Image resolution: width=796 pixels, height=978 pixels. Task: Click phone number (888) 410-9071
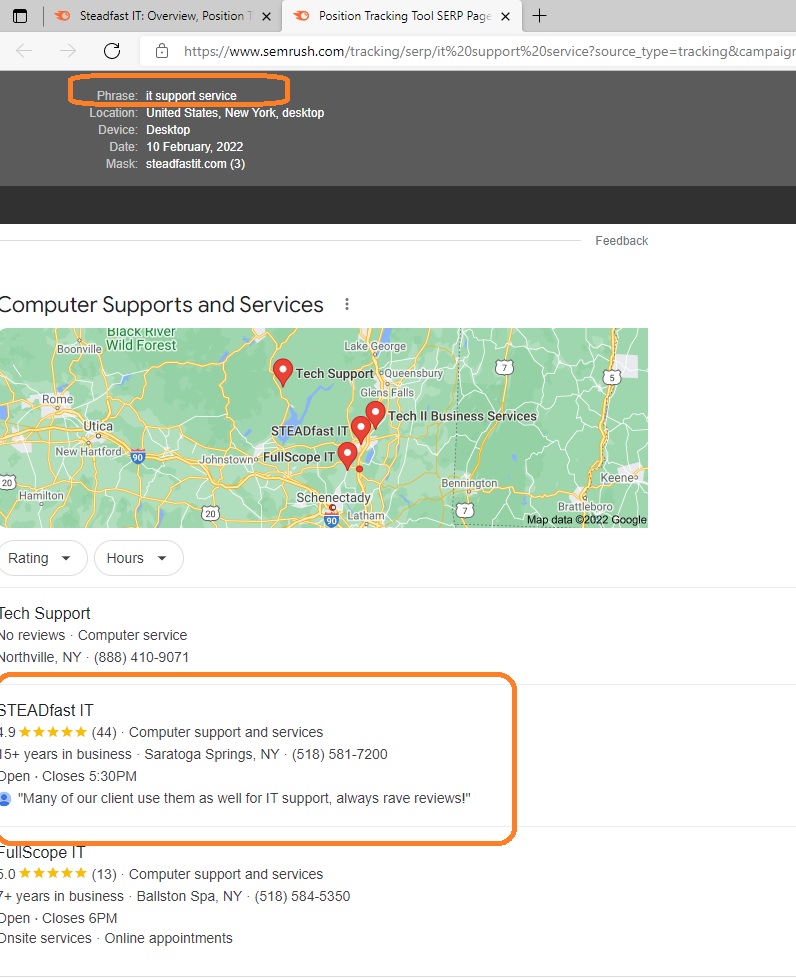click(x=141, y=657)
